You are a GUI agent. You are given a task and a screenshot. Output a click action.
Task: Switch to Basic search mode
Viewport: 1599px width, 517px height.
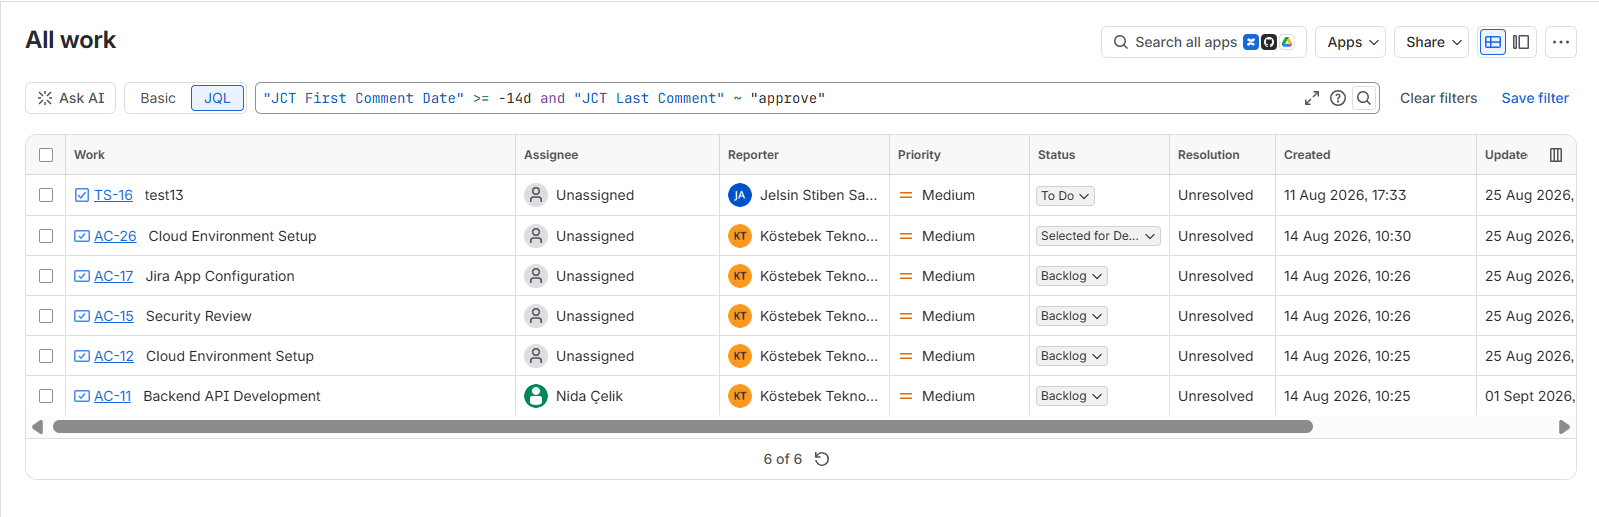pyautogui.click(x=158, y=98)
